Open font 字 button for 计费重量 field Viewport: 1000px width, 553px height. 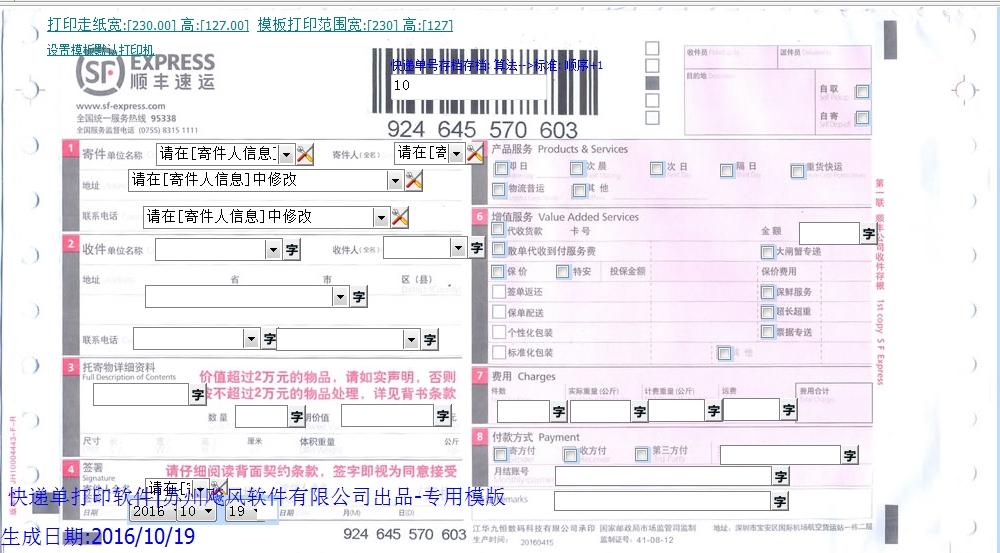pyautogui.click(x=714, y=410)
